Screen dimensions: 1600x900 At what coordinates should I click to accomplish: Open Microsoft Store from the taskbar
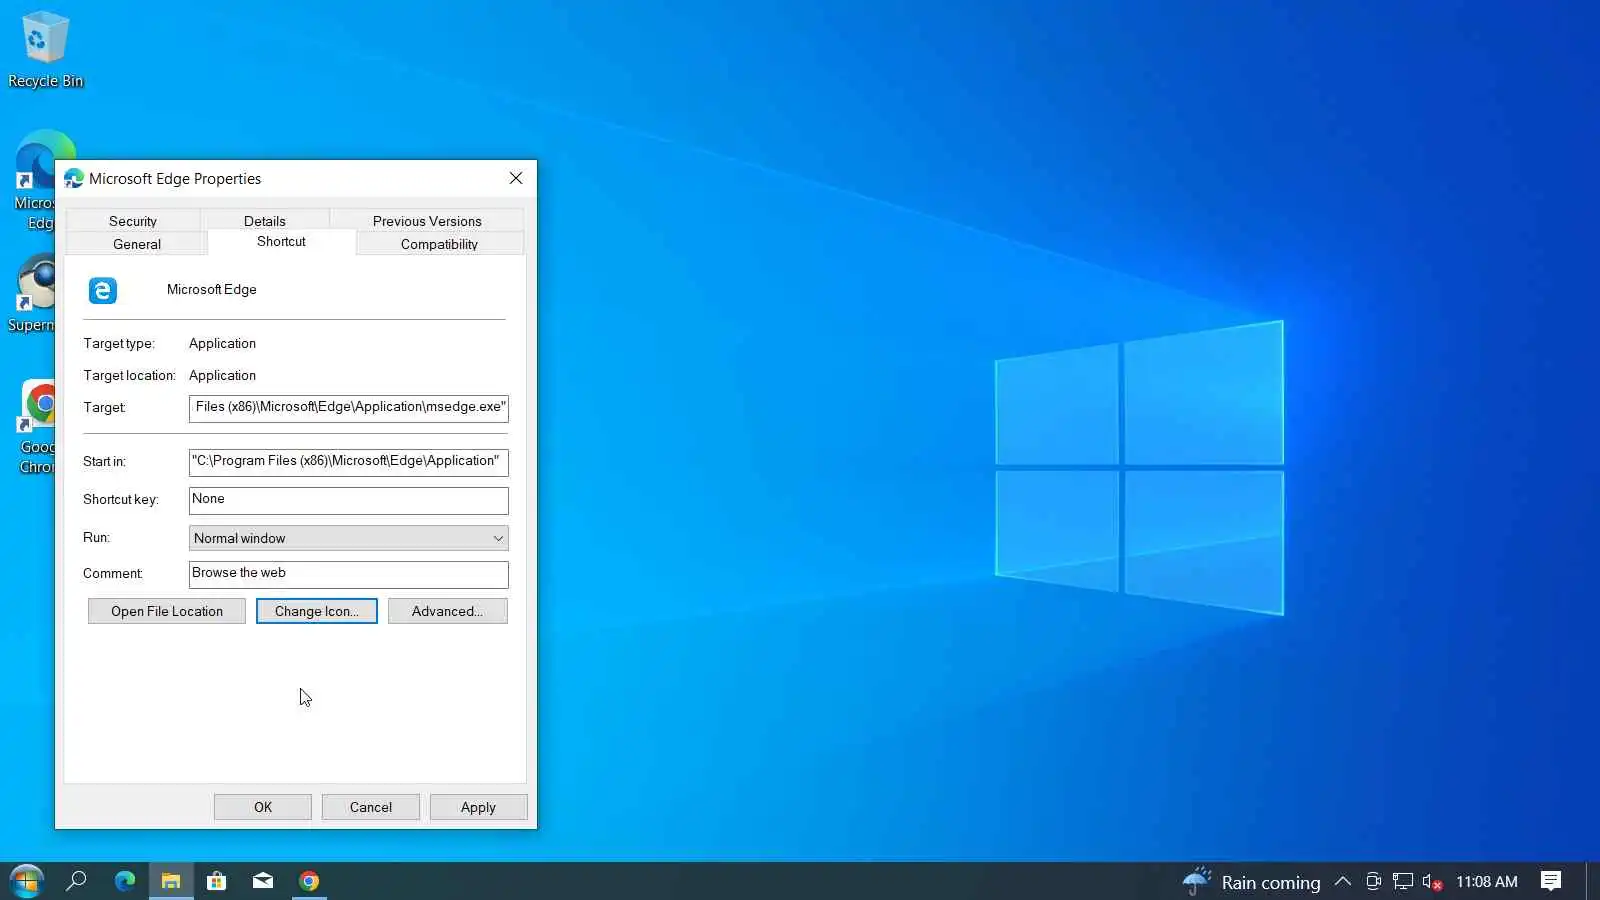coord(216,881)
